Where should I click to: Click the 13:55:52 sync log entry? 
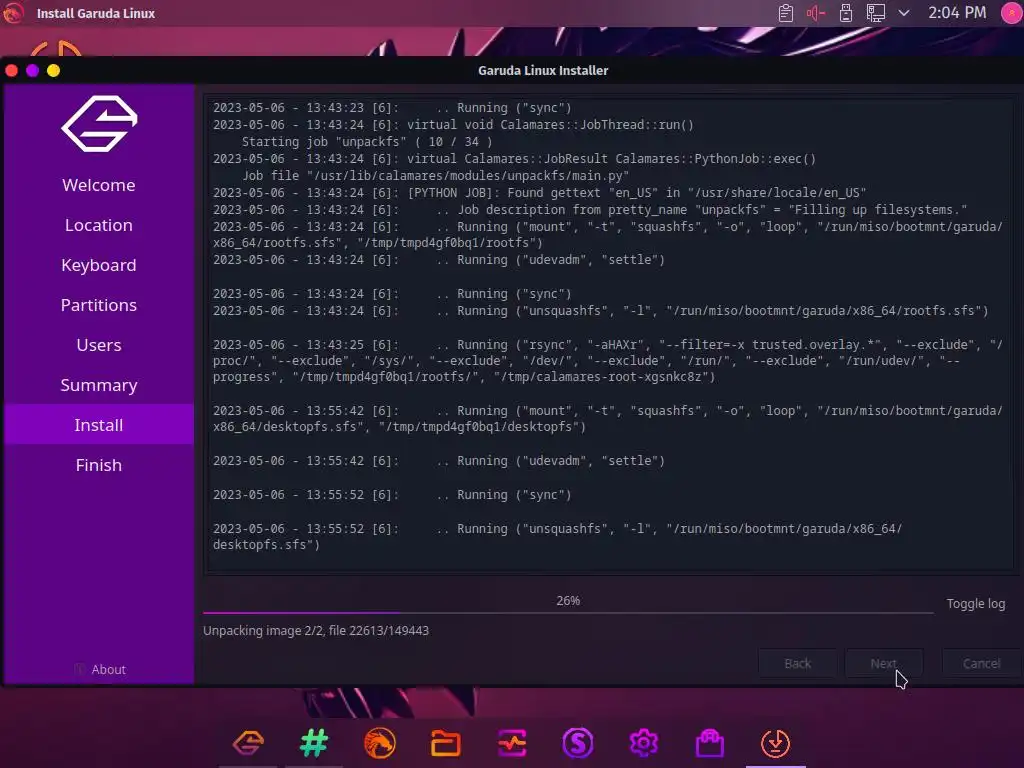pyautogui.click(x=392, y=494)
